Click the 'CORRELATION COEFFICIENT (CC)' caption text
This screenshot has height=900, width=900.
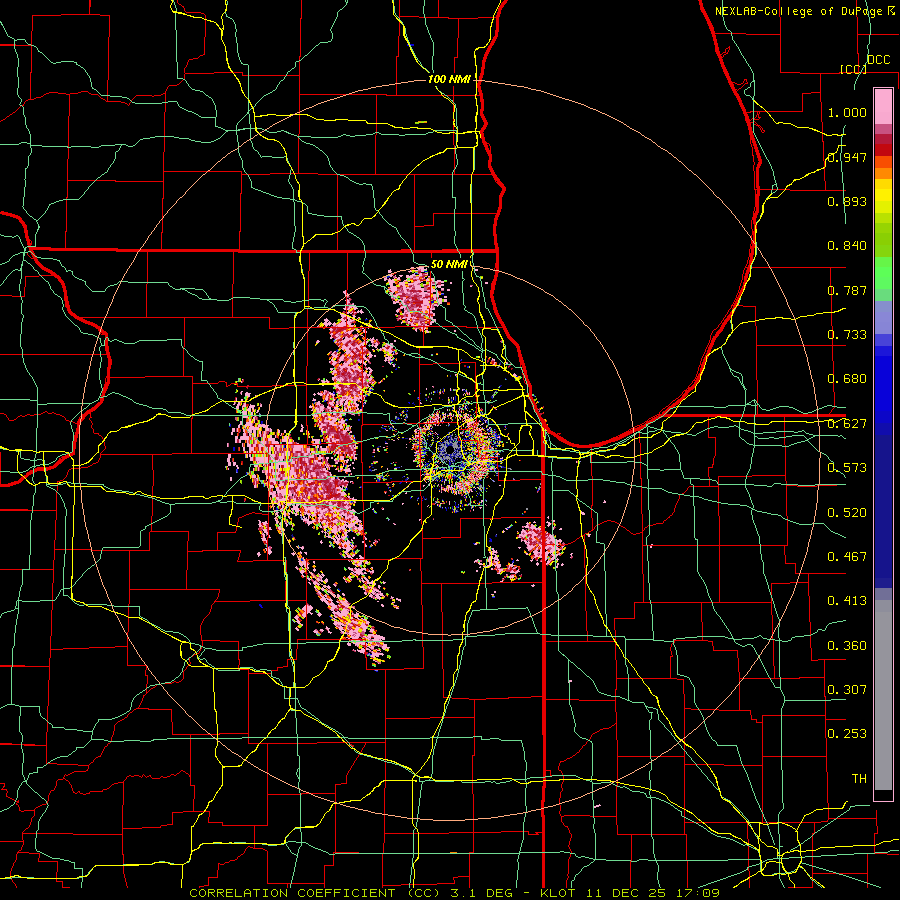pos(315,893)
